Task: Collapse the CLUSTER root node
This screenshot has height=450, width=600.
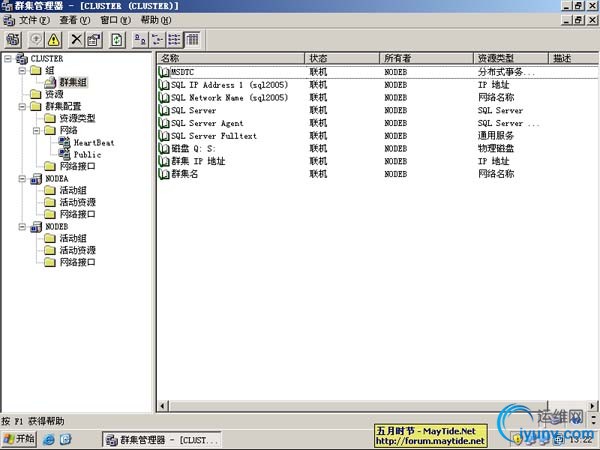Action: click(x=8, y=59)
